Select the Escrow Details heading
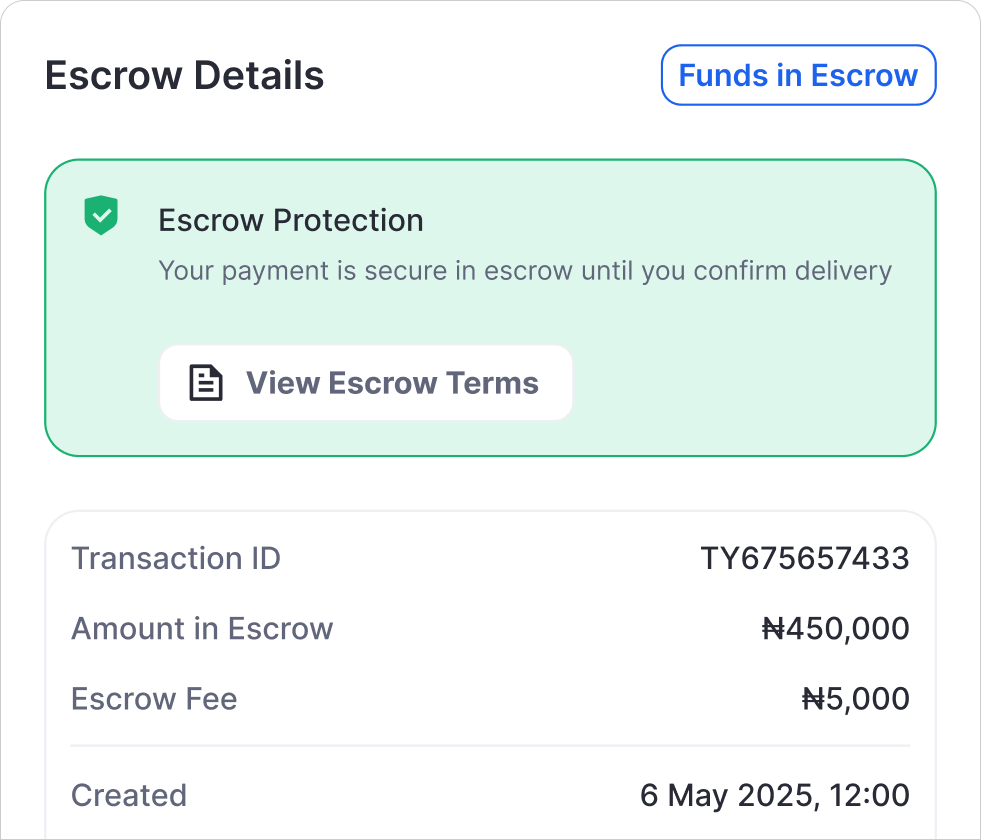Screen dimensions: 981x840 (185, 76)
